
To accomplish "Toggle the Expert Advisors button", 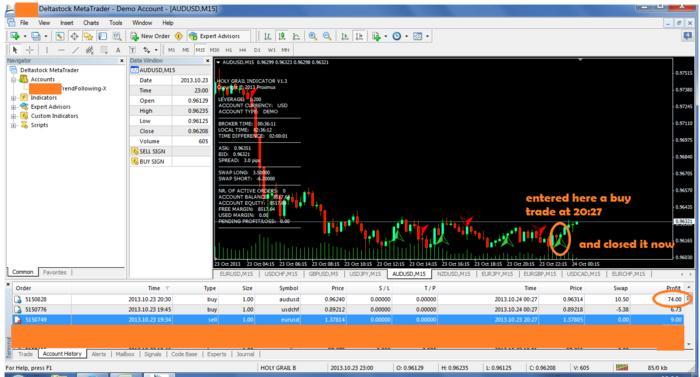I will [214, 36].
